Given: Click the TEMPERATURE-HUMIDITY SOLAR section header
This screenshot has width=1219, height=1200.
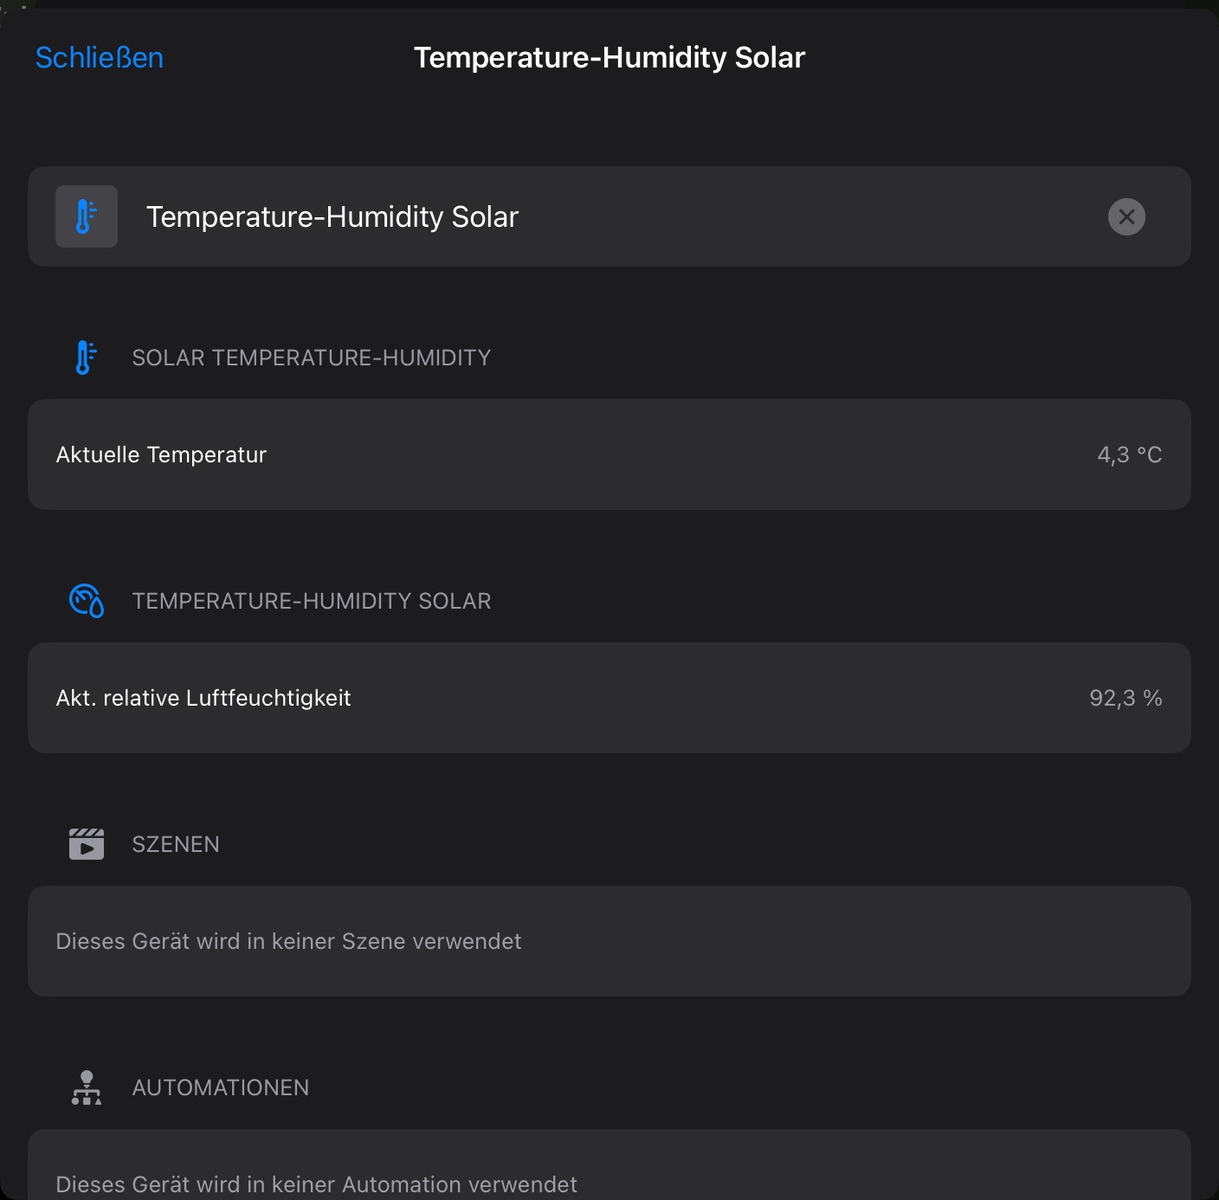Looking at the screenshot, I should [x=311, y=601].
